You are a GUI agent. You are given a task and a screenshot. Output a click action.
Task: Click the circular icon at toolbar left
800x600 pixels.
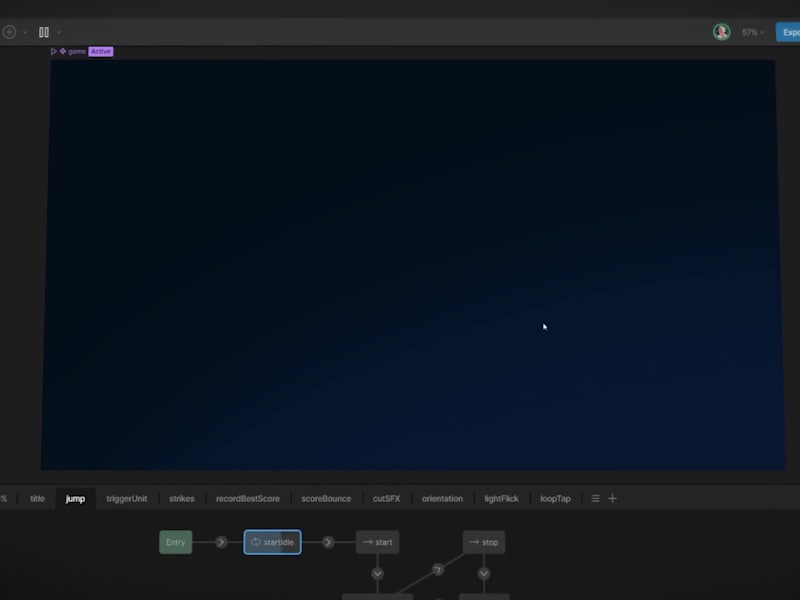point(9,32)
